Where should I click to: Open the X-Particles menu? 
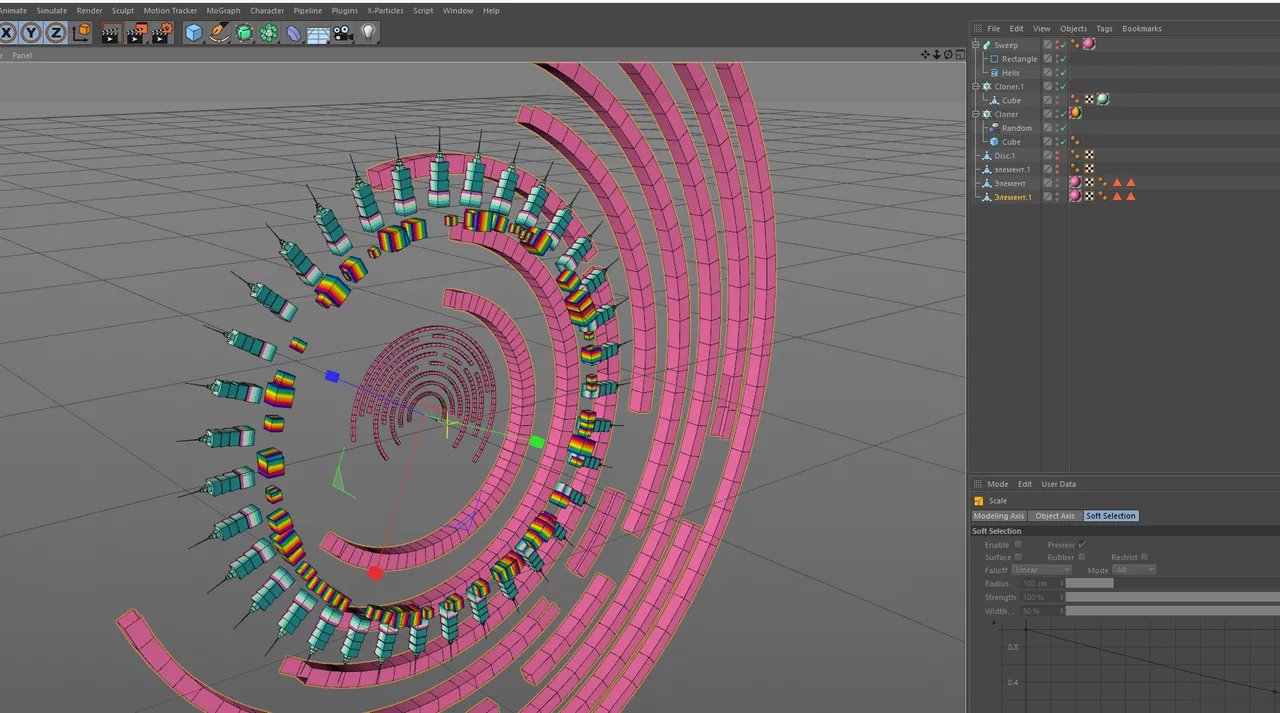point(385,10)
